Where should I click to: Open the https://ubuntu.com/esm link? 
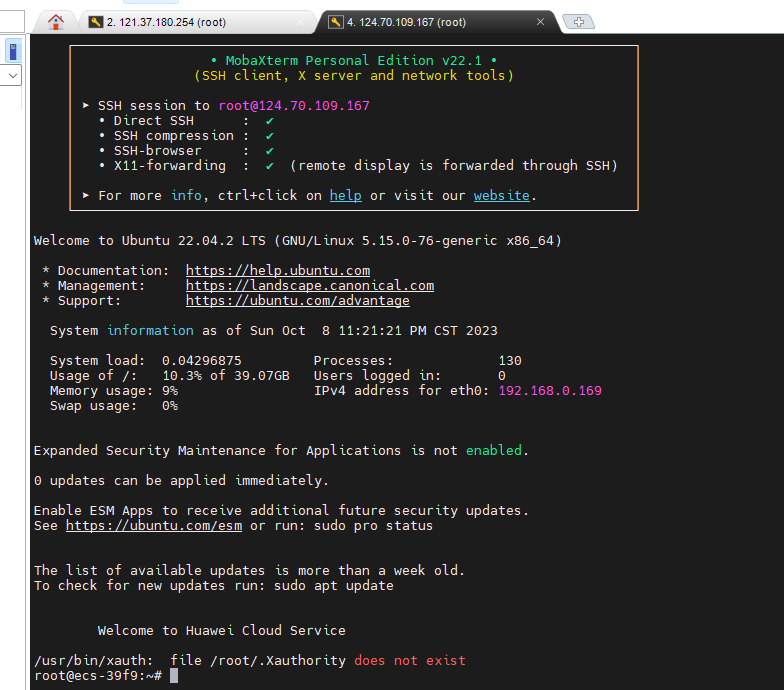(x=154, y=526)
